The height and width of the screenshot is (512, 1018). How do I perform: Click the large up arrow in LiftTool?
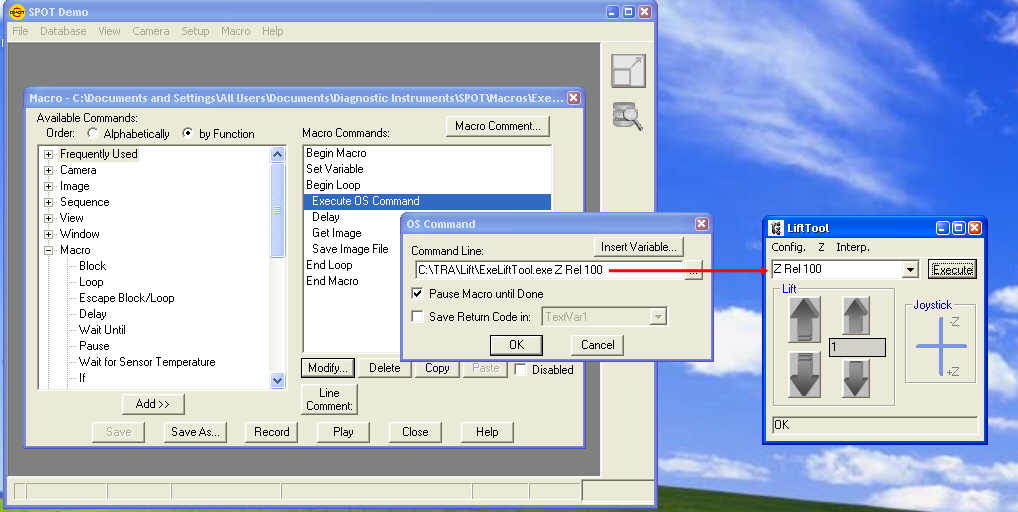[804, 319]
